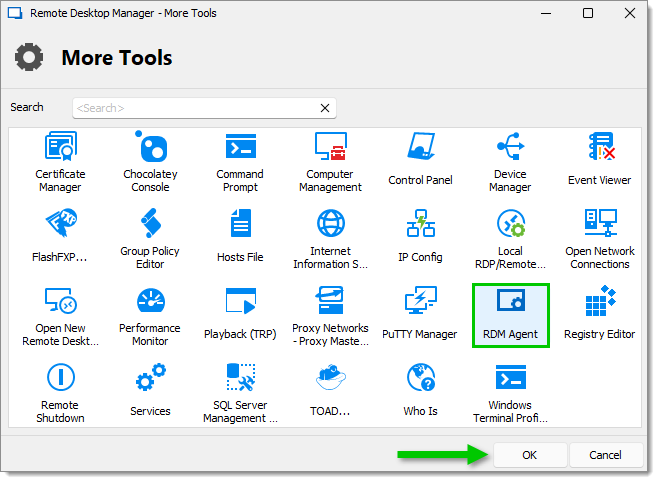Viewport: 658px width, 482px height.
Task: Select SQL Server Management tool
Action: (x=240, y=393)
